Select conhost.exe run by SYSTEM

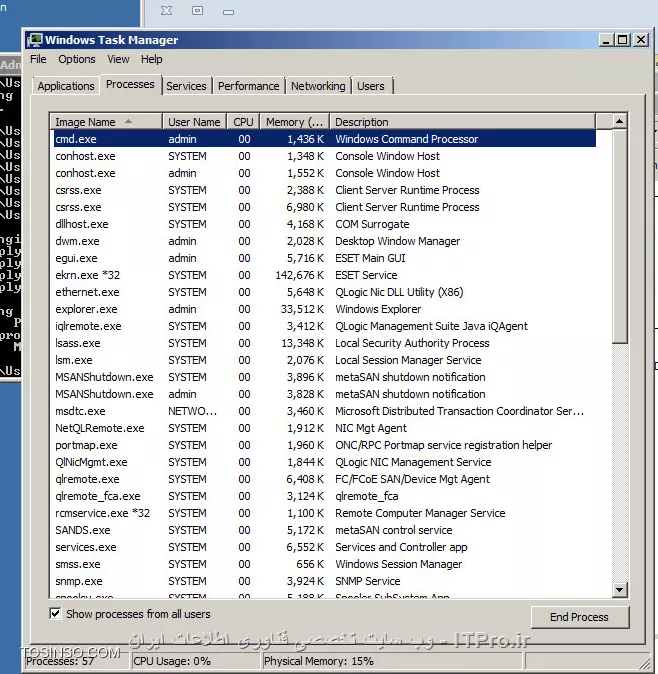[x=325, y=156]
